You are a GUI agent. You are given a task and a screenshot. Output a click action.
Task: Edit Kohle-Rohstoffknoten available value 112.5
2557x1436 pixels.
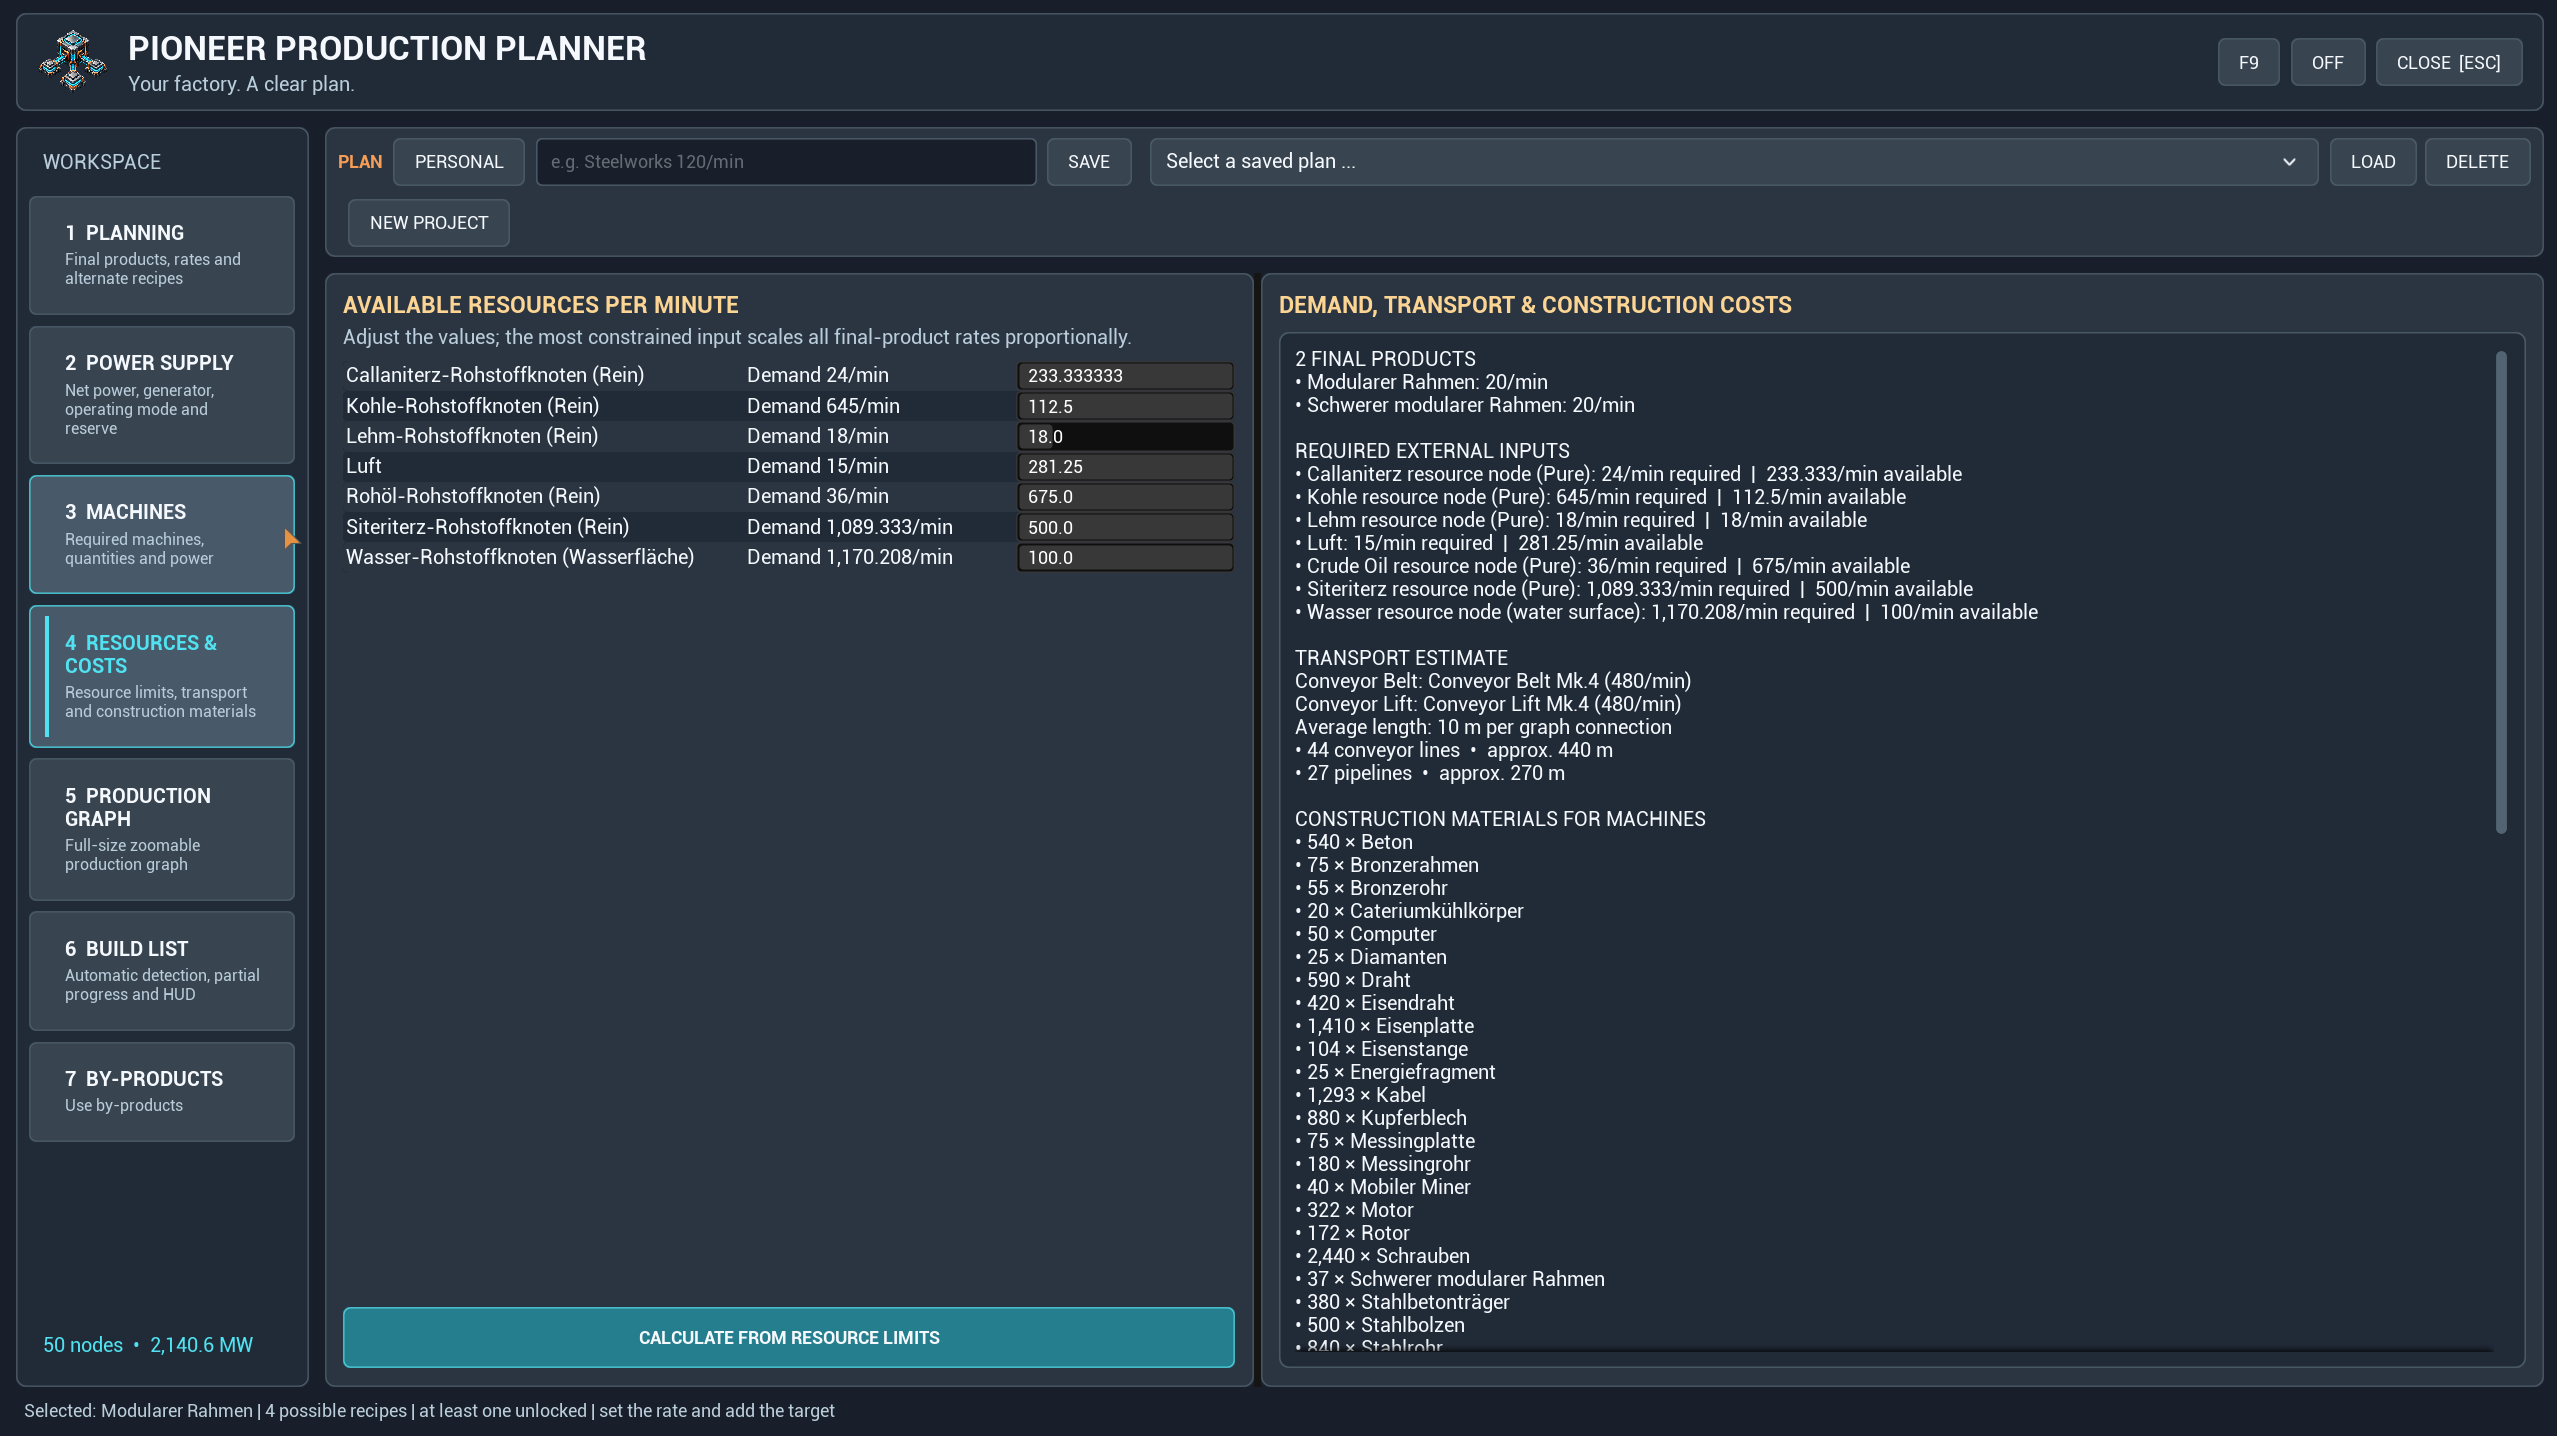click(x=1124, y=407)
